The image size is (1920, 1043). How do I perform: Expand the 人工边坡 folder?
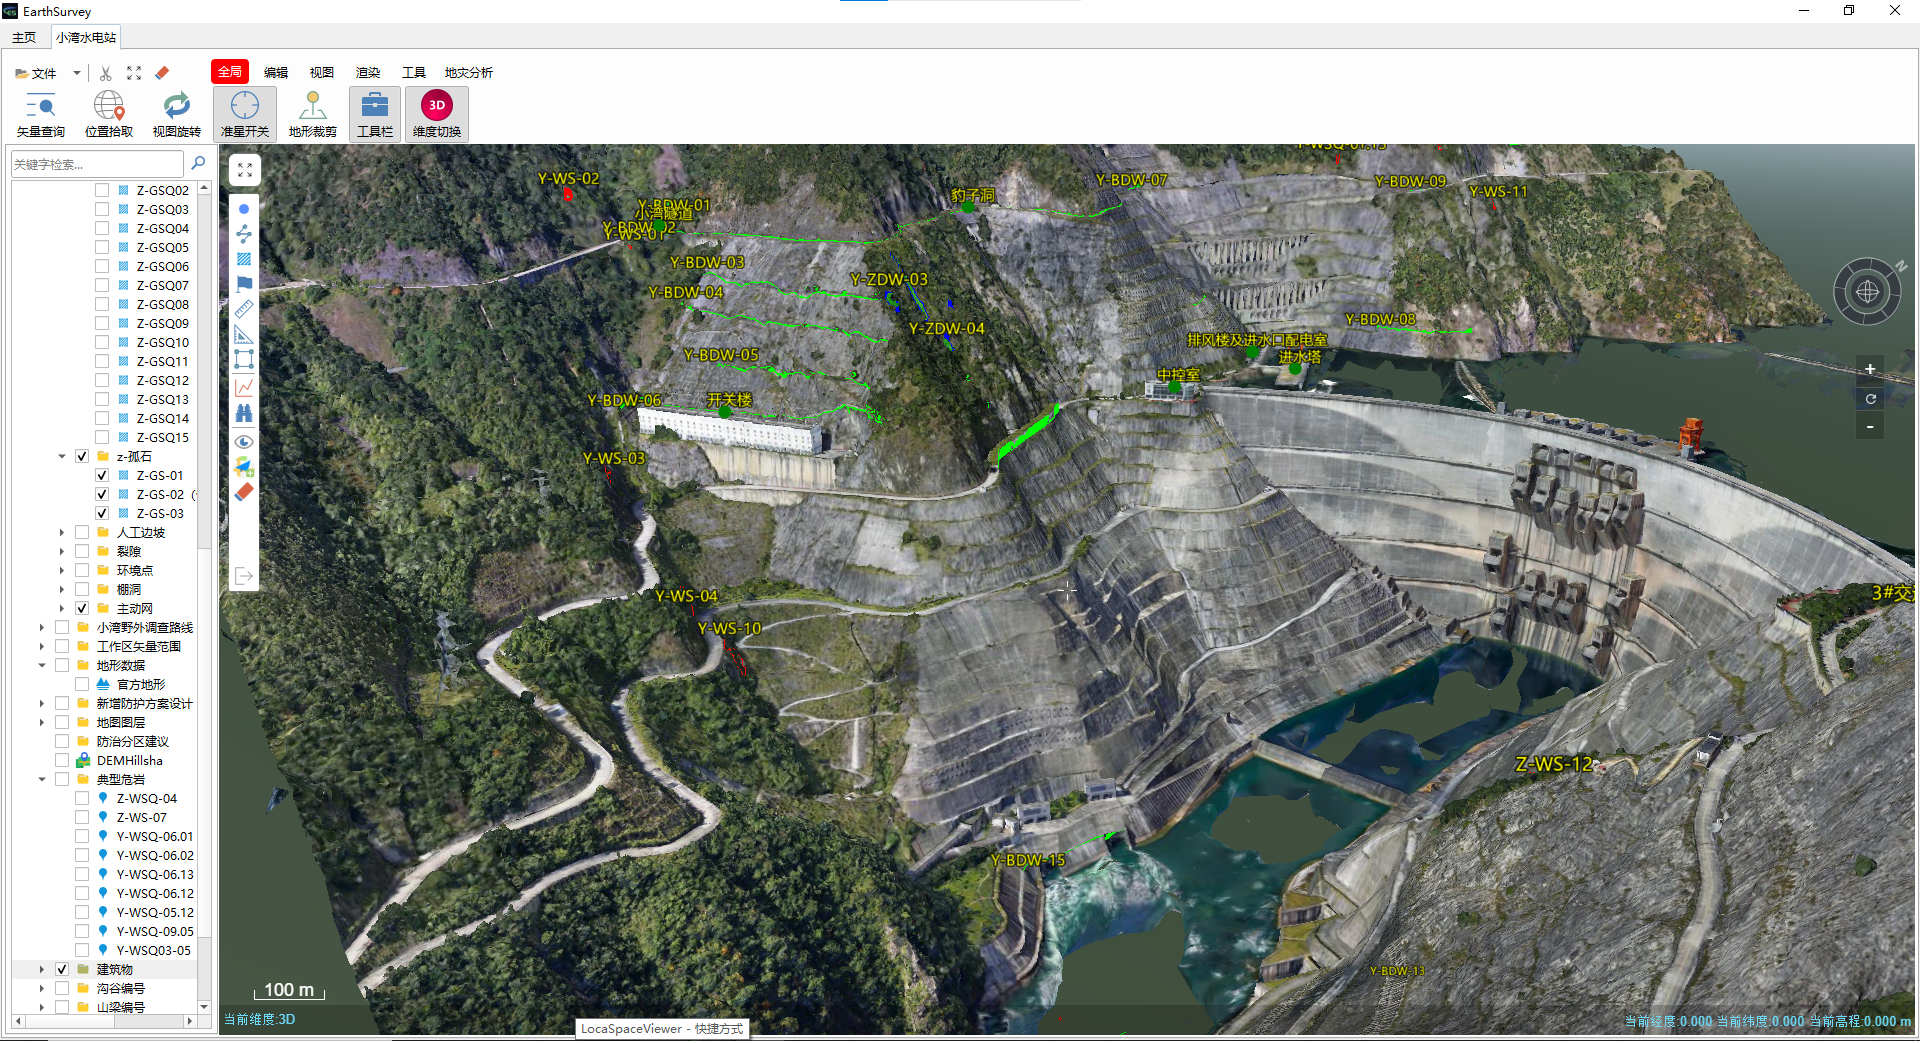point(62,532)
